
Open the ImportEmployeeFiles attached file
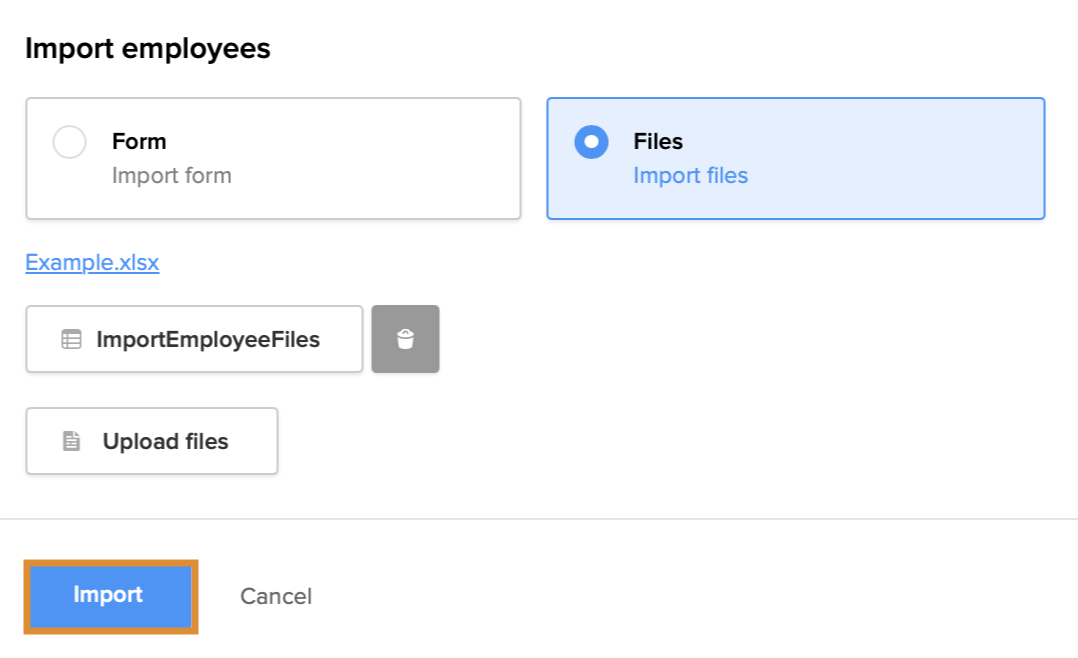(x=194, y=339)
